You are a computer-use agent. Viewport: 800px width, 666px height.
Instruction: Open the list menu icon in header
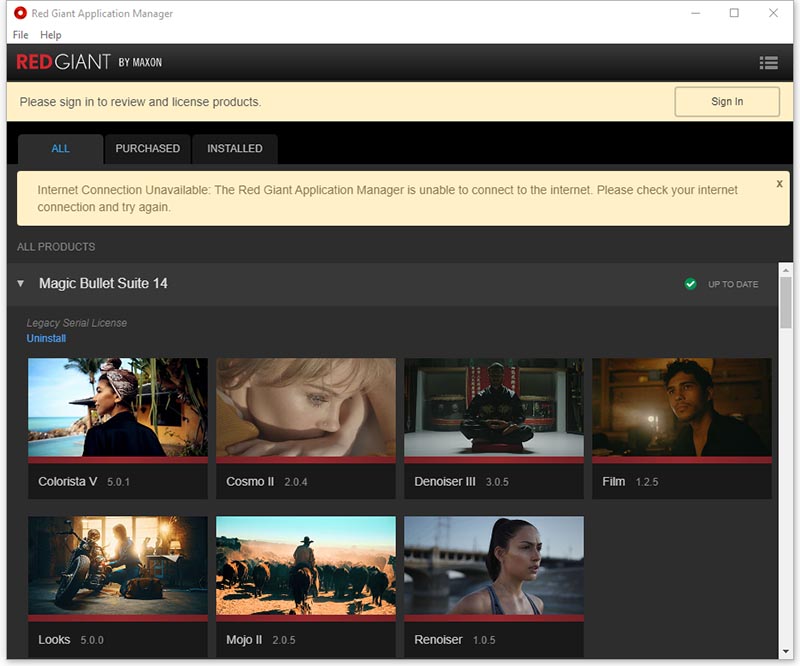(768, 63)
